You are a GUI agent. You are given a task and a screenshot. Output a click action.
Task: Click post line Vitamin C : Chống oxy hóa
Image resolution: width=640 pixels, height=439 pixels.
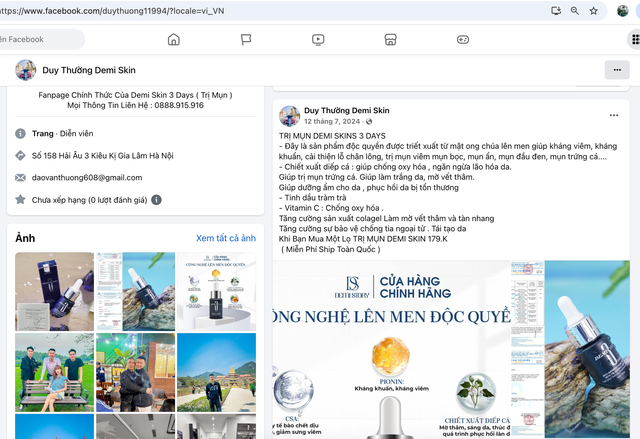pyautogui.click(x=331, y=208)
